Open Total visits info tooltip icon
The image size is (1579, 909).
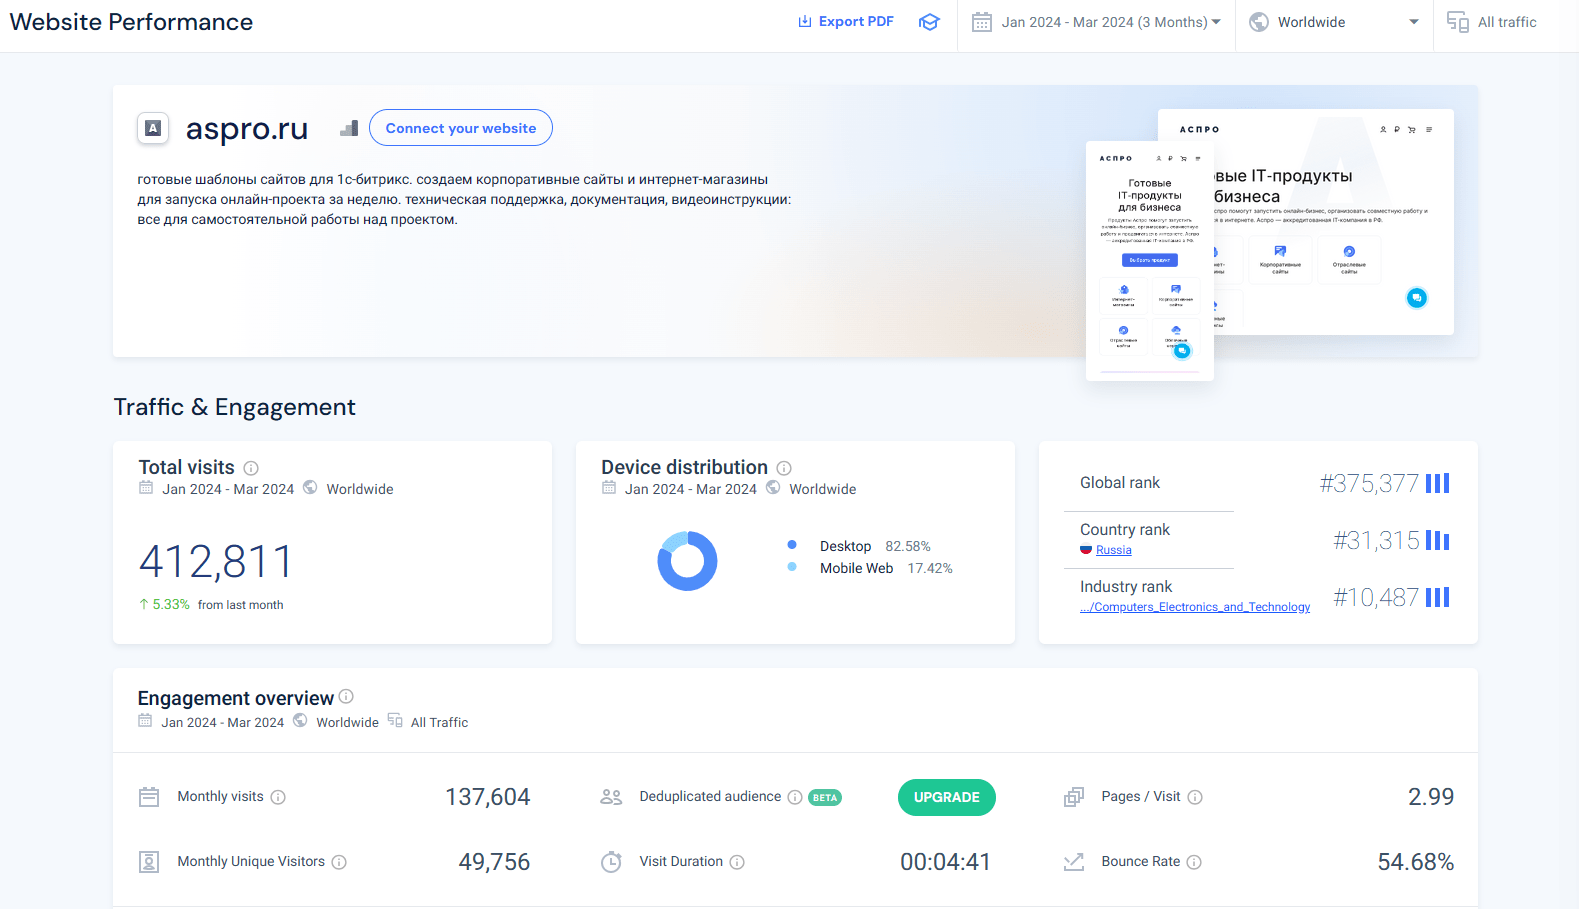pos(251,468)
